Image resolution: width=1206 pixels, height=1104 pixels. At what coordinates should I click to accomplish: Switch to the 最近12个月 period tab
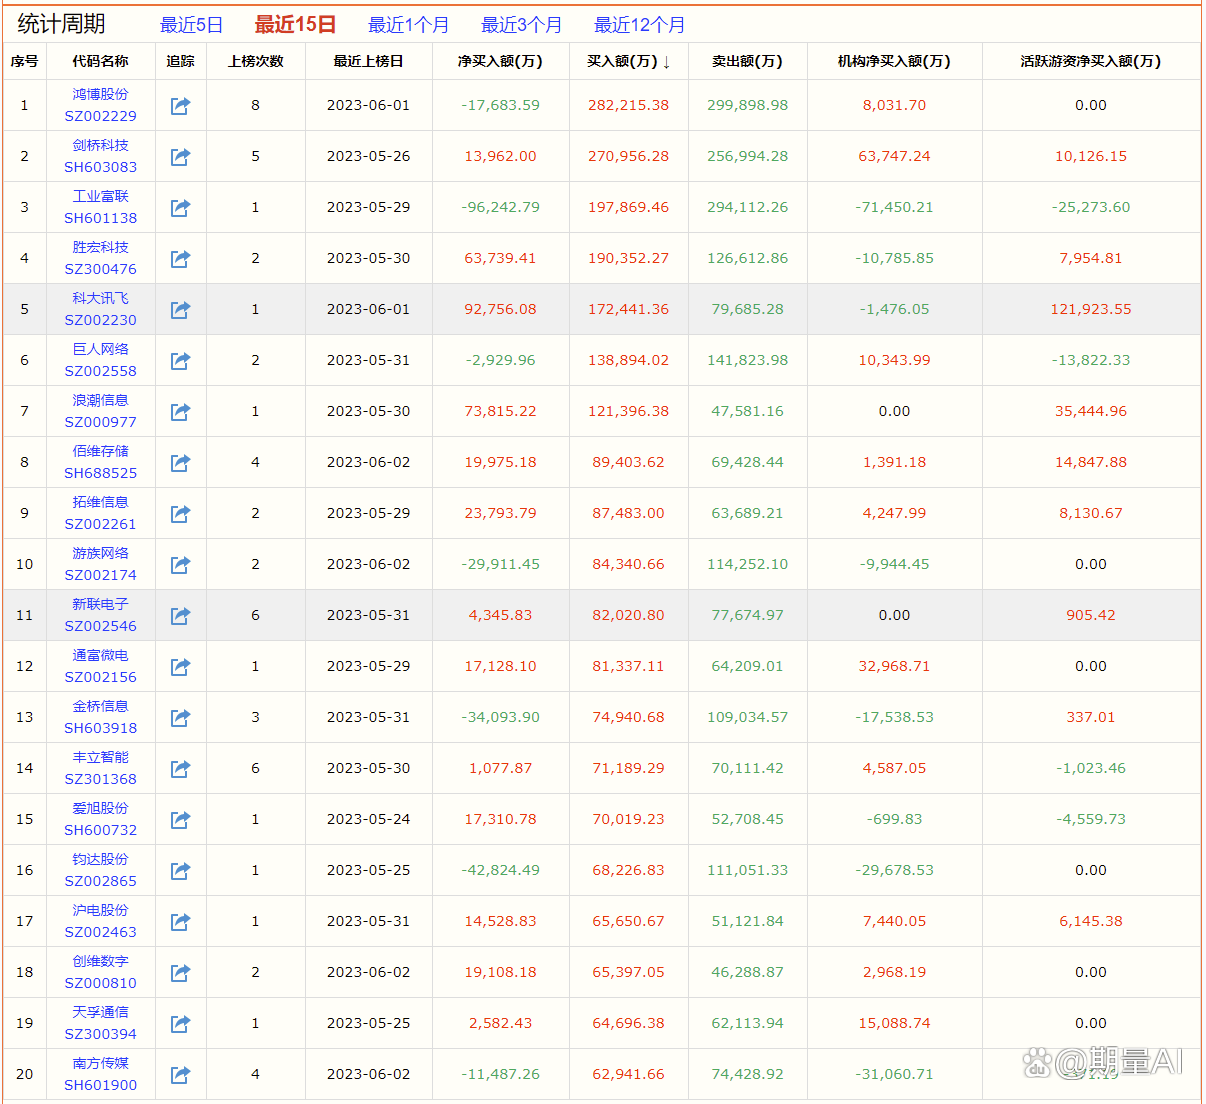[639, 25]
